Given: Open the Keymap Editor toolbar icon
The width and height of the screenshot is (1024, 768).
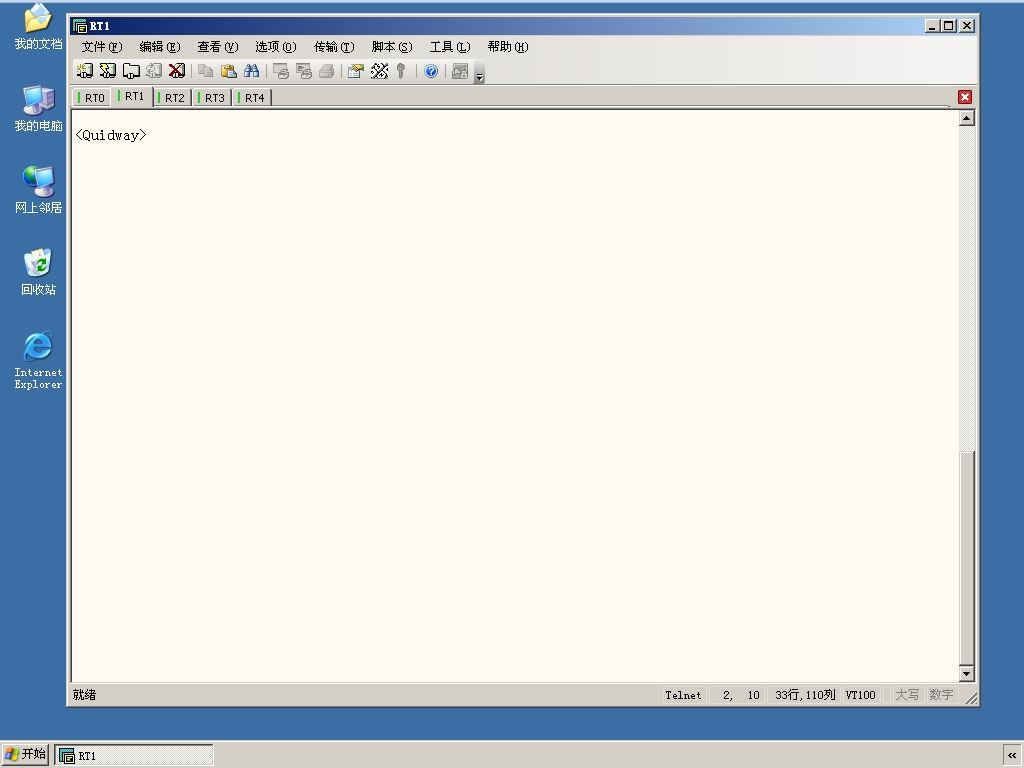Looking at the screenshot, I should 379,71.
